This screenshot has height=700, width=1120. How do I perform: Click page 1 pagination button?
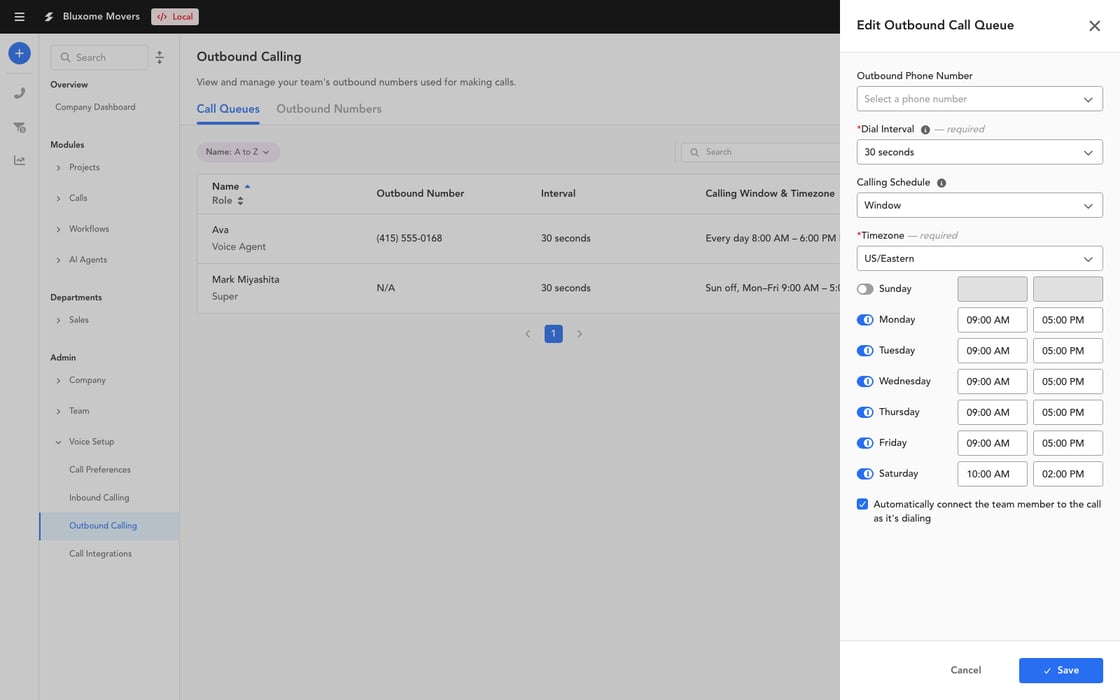554,334
